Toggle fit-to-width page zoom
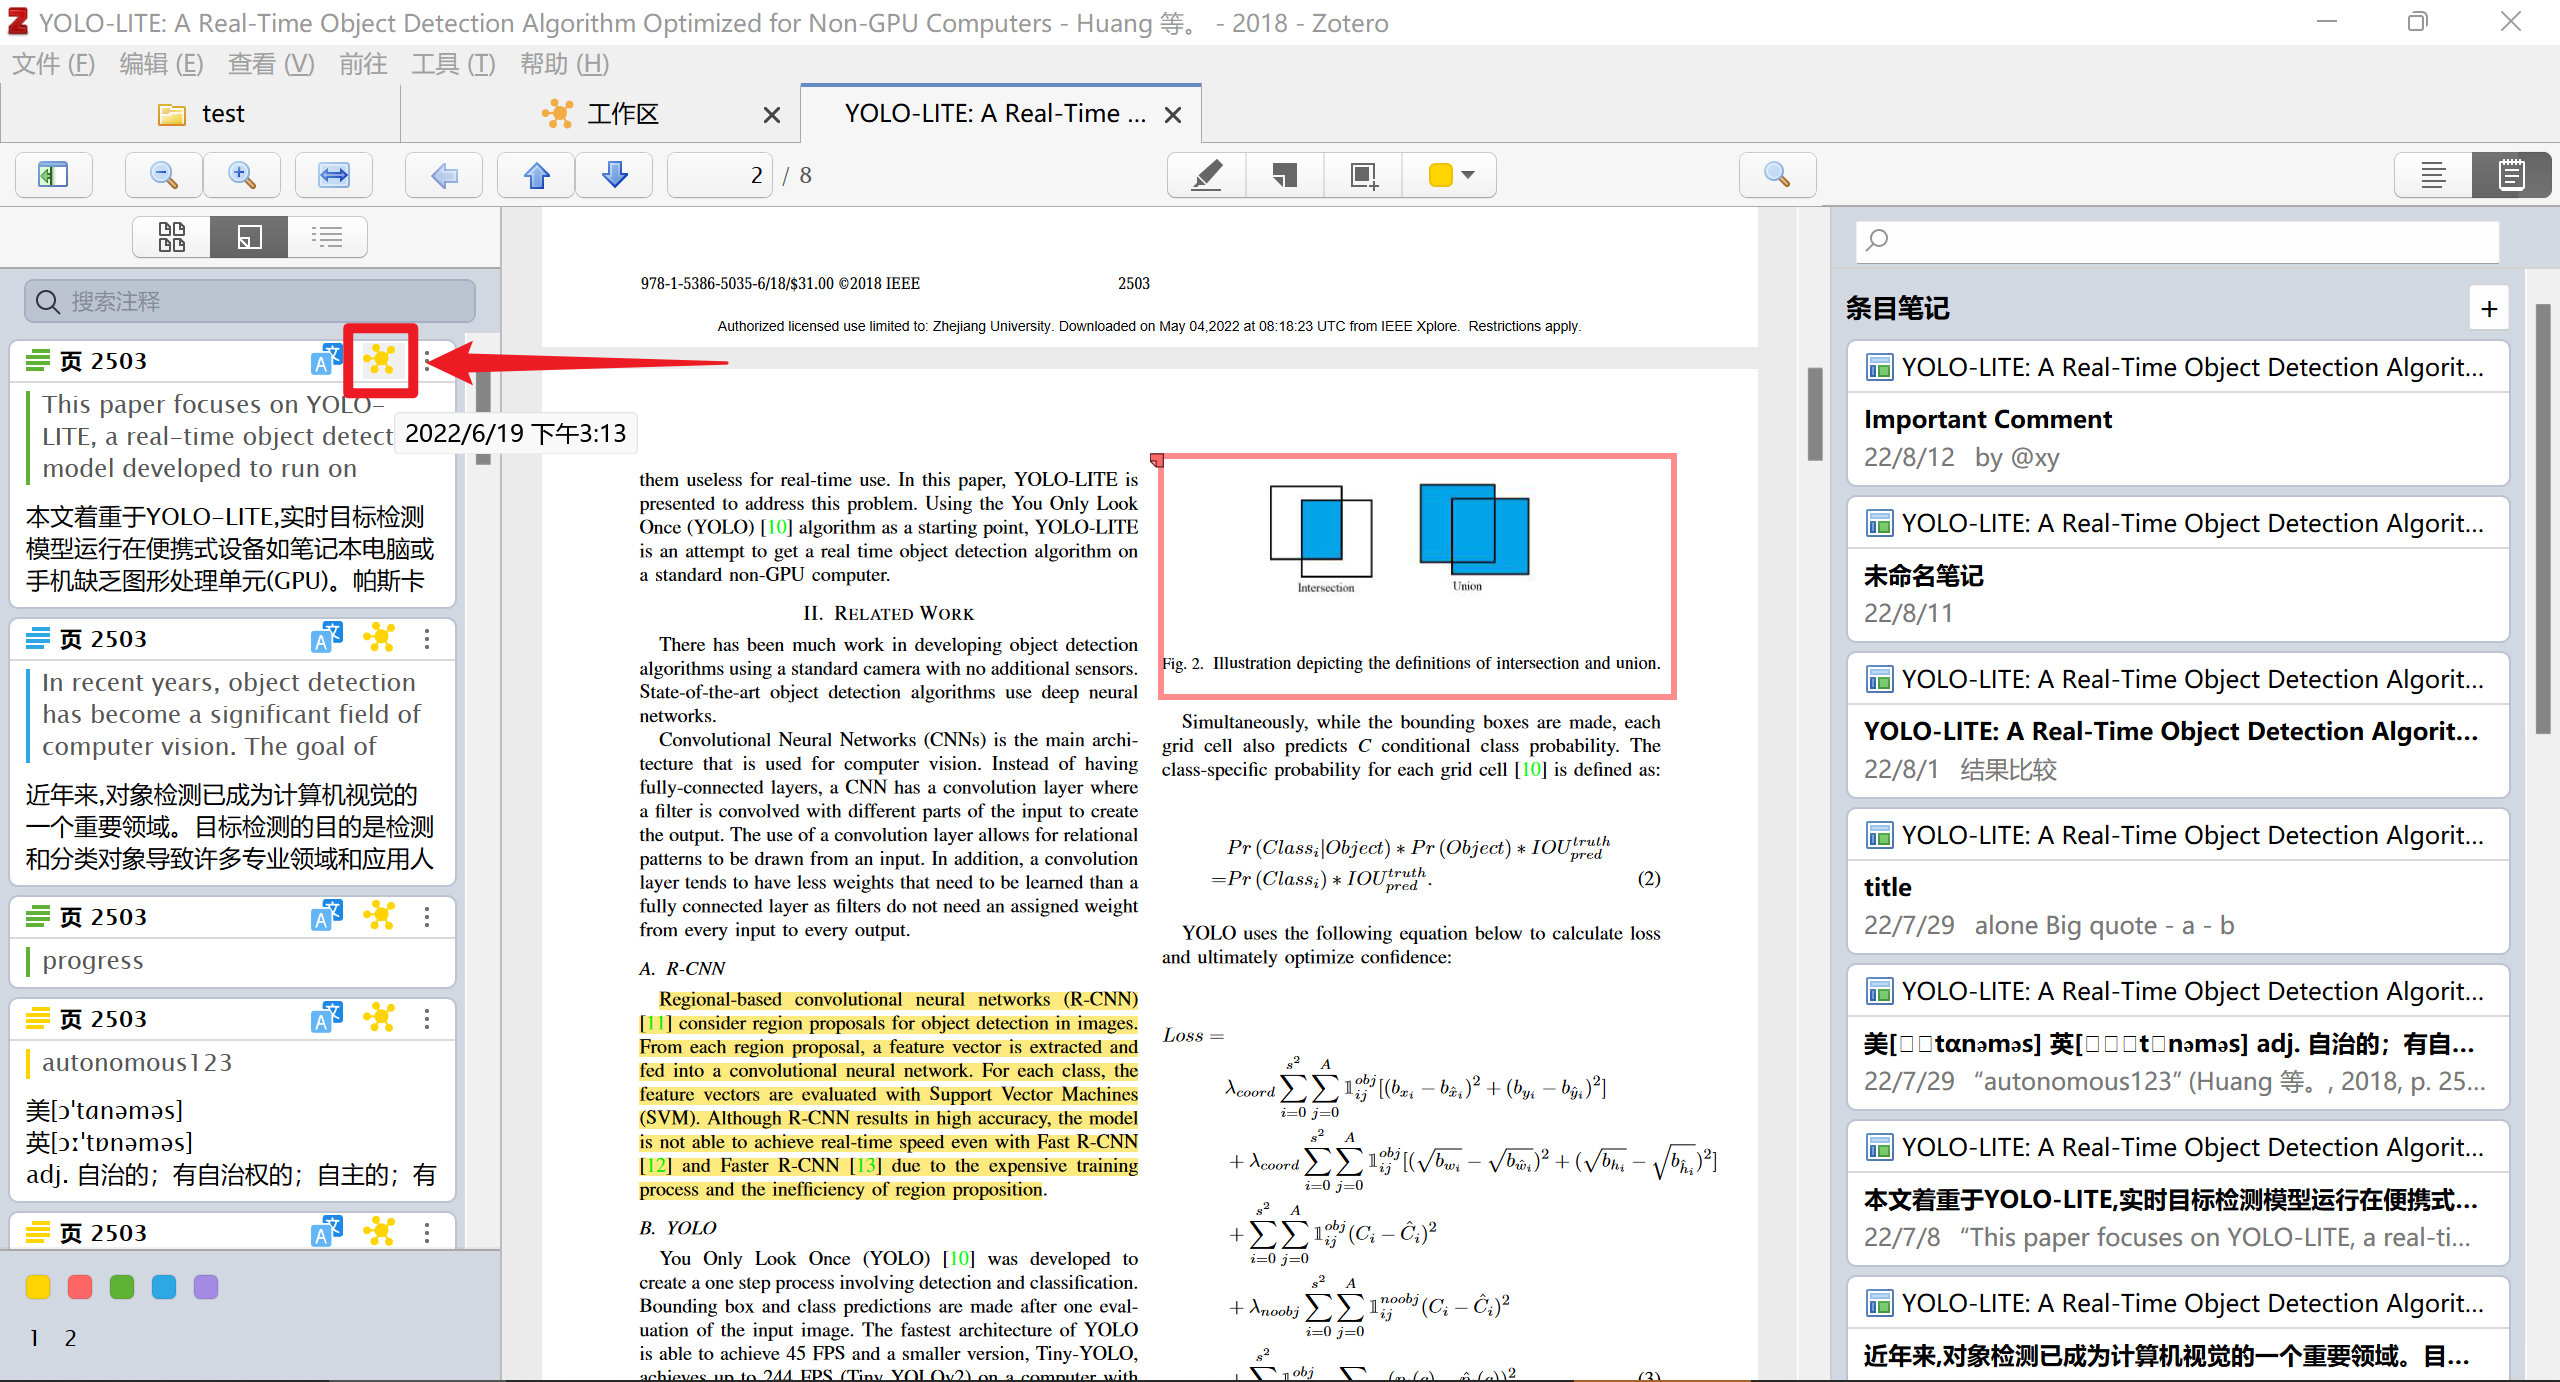This screenshot has height=1382, width=2560. pos(334,175)
